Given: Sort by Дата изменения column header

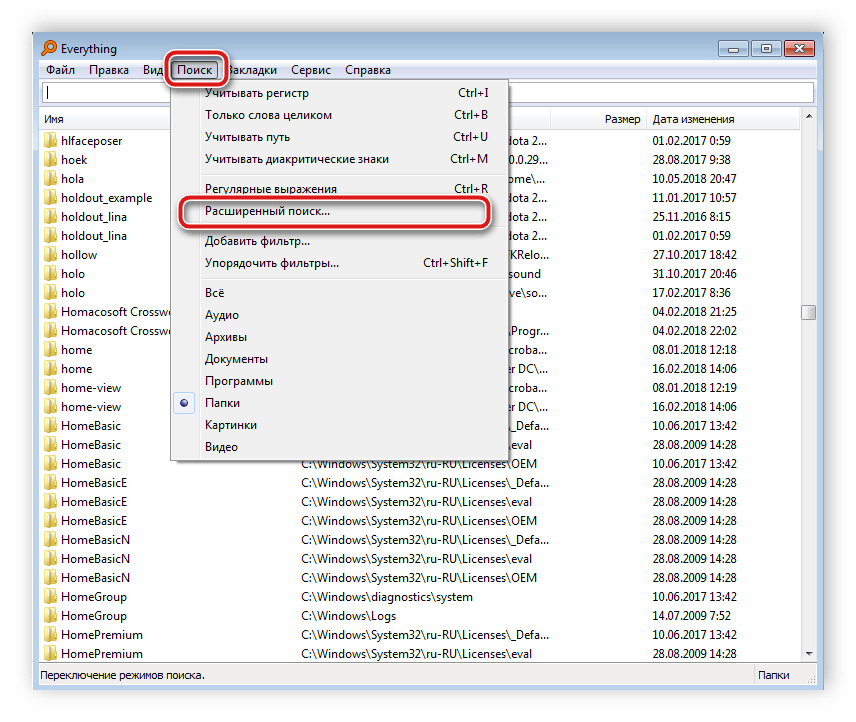Looking at the screenshot, I should tap(693, 119).
